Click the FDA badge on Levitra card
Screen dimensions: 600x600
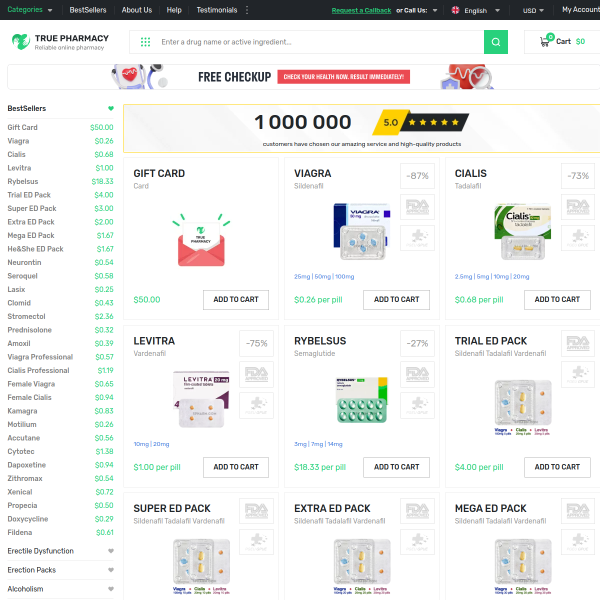[256, 374]
